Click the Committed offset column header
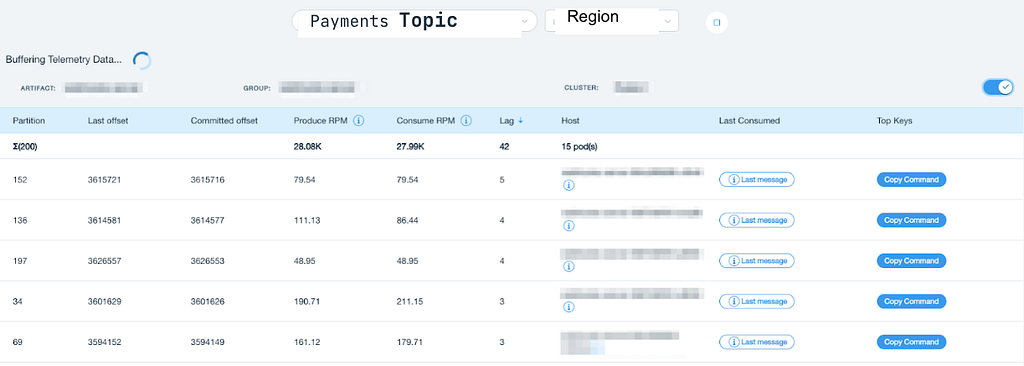The height and width of the screenshot is (366, 1024). (x=224, y=121)
